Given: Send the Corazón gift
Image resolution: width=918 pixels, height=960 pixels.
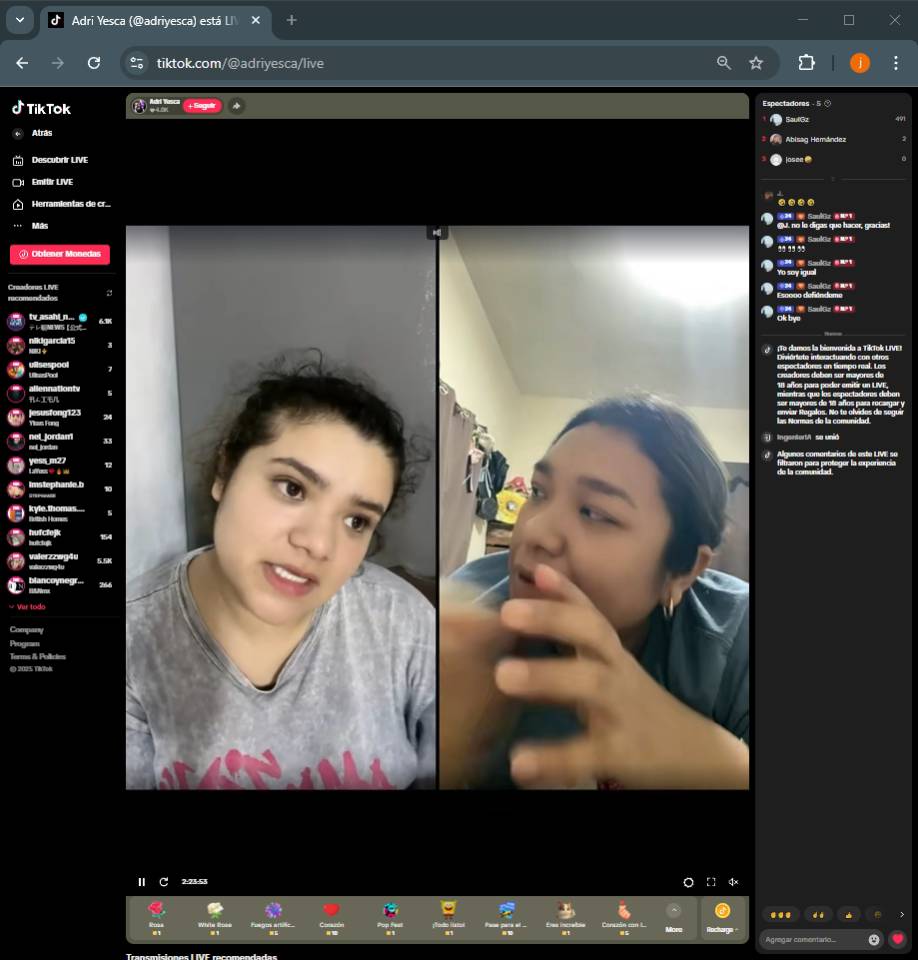Looking at the screenshot, I should [x=331, y=915].
